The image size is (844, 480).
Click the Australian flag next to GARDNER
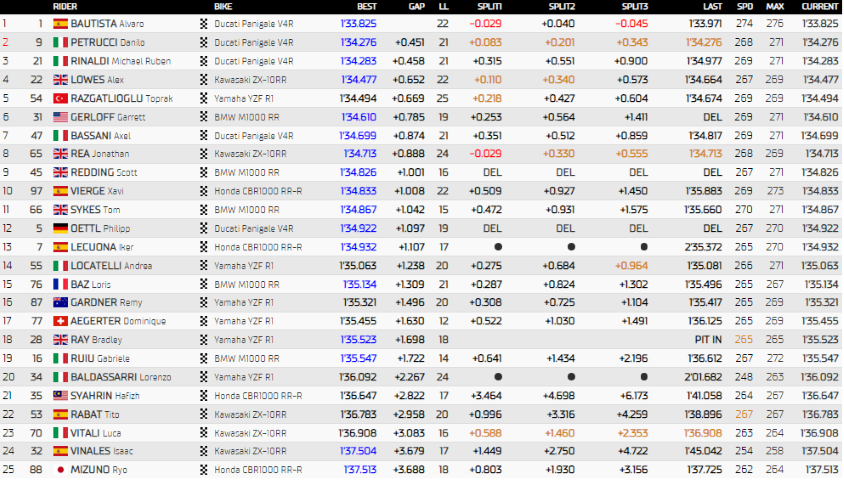(60, 302)
